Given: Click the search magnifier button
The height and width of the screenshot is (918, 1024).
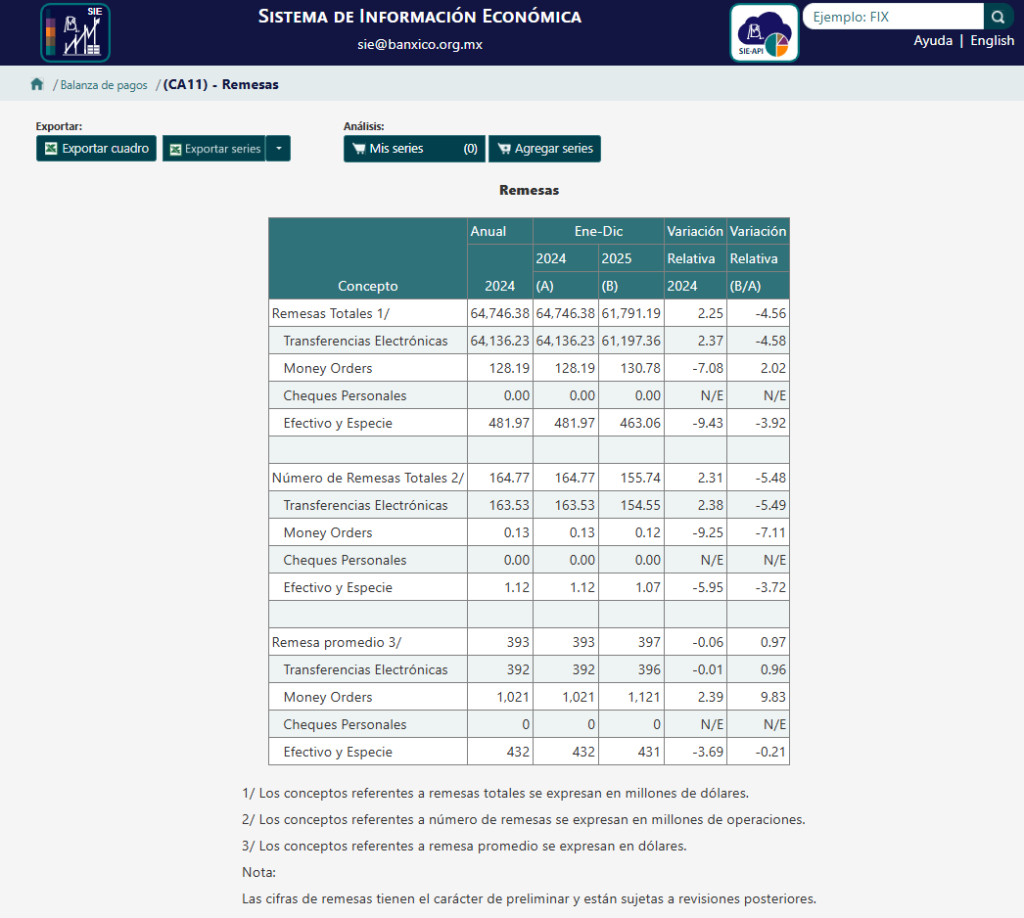Looking at the screenshot, I should 998,17.
